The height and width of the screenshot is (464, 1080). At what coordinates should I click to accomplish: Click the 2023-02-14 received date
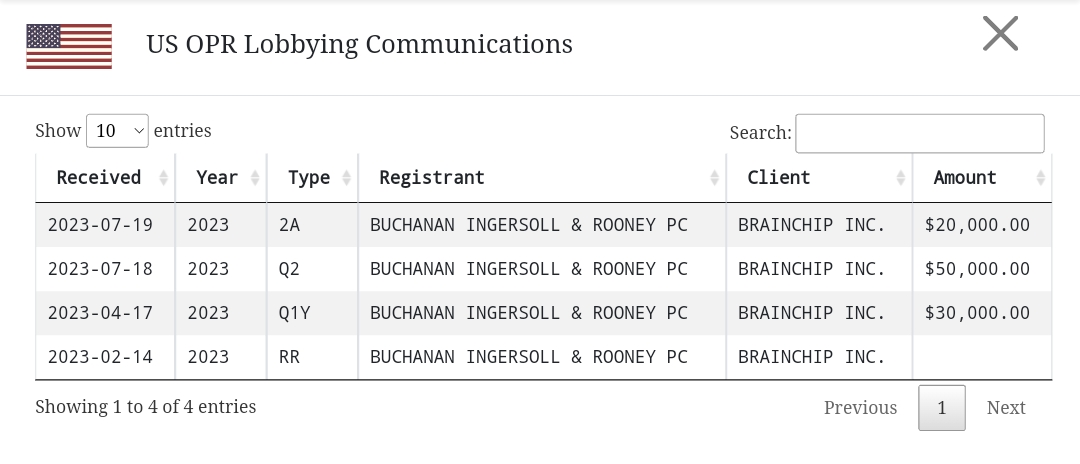(101, 357)
